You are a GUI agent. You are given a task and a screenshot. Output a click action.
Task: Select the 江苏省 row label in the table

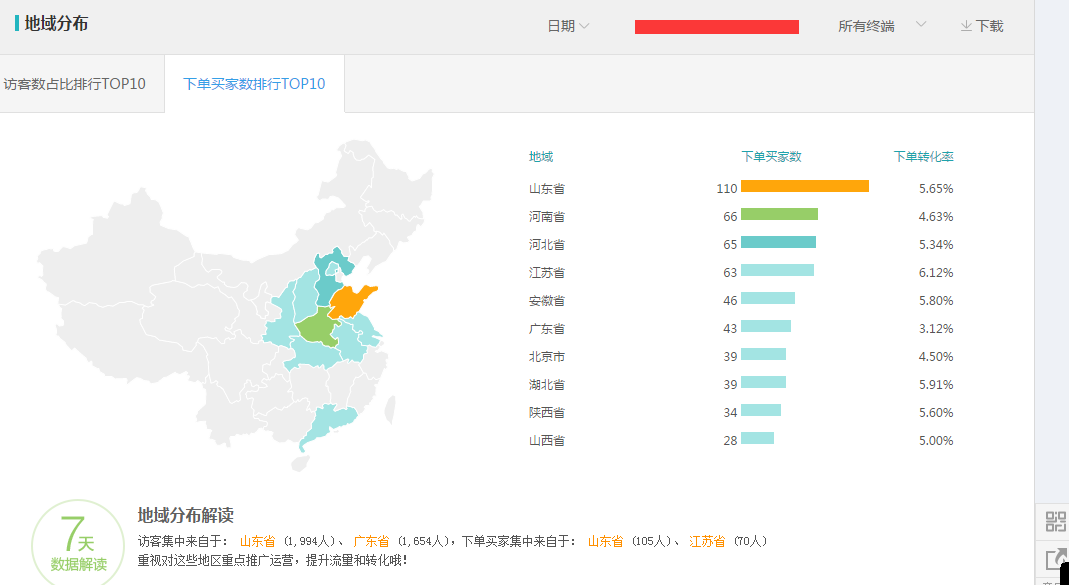tap(547, 273)
